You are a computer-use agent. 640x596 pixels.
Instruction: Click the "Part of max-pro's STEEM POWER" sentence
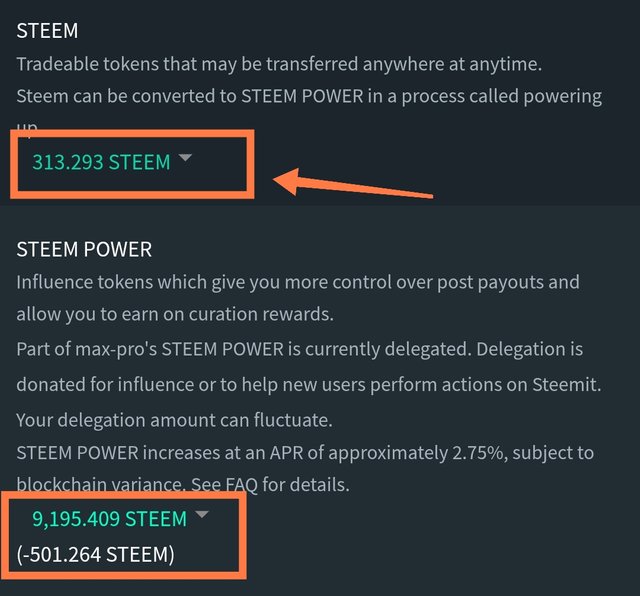coord(300,350)
